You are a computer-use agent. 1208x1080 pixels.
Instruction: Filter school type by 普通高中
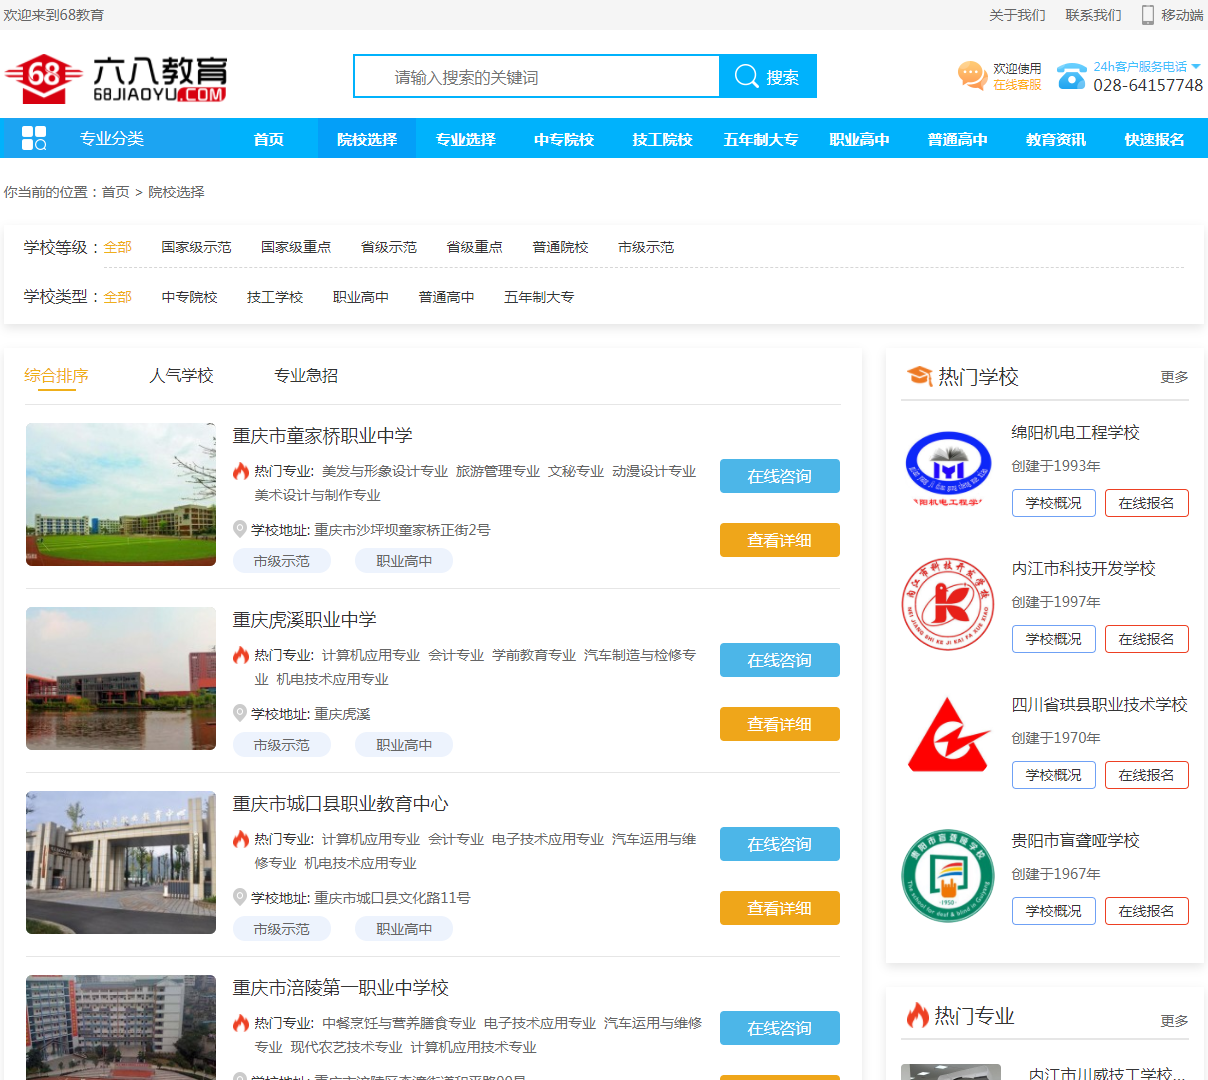point(447,297)
